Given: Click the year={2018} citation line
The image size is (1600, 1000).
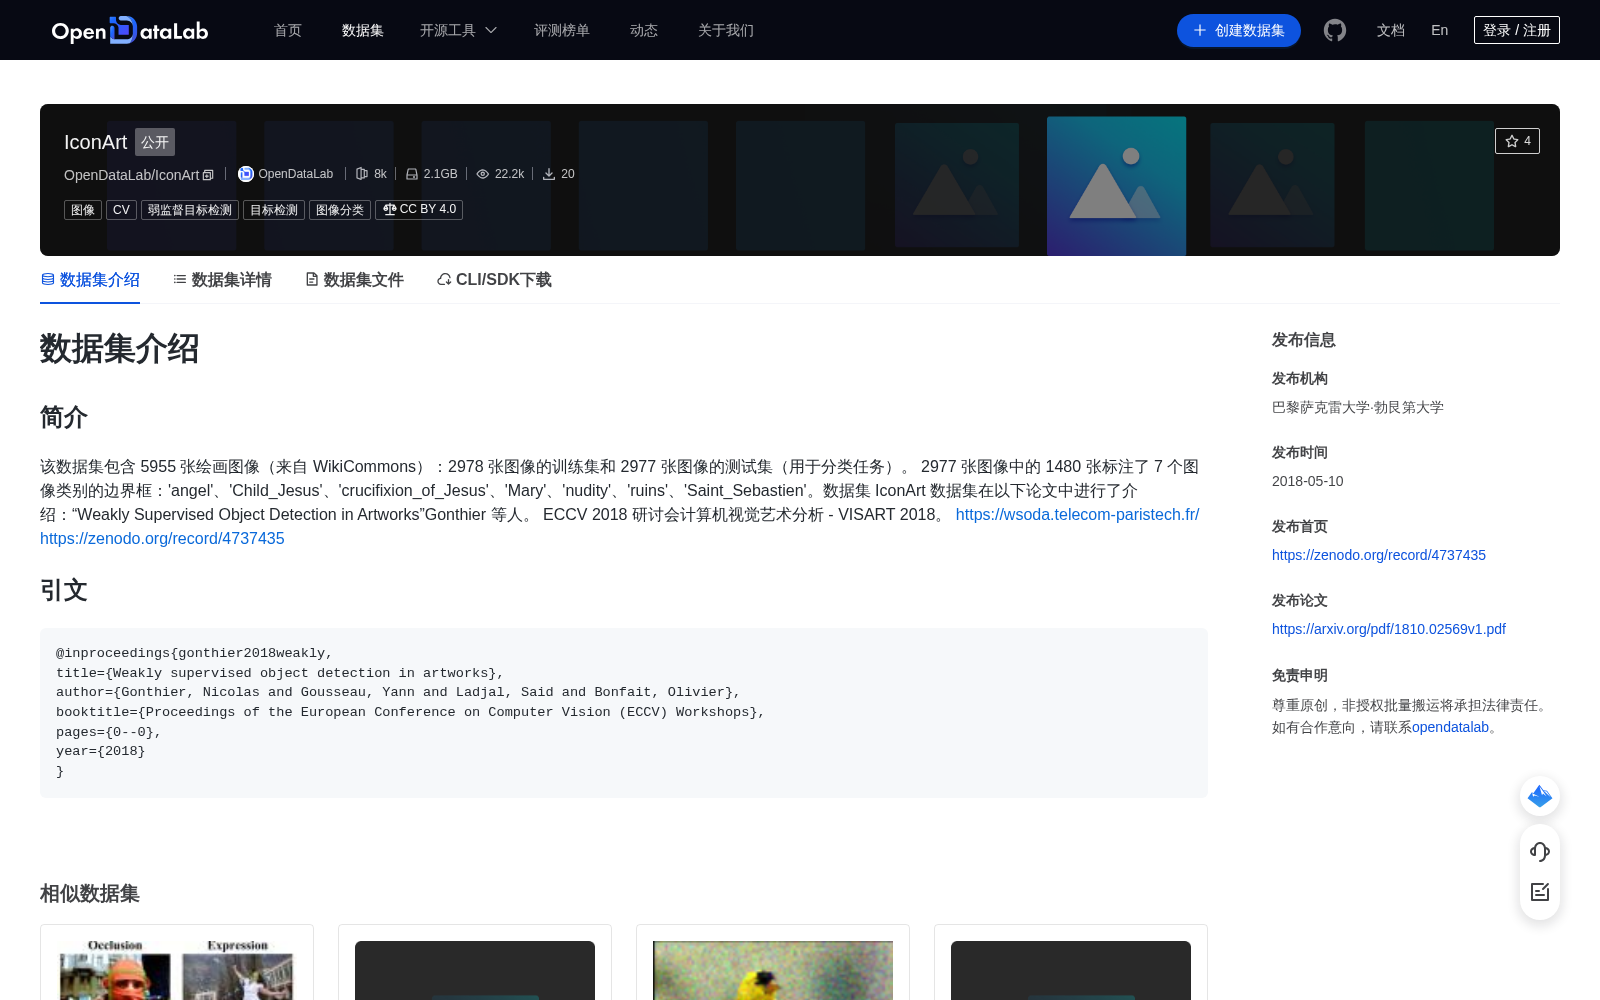Looking at the screenshot, I should [100, 751].
